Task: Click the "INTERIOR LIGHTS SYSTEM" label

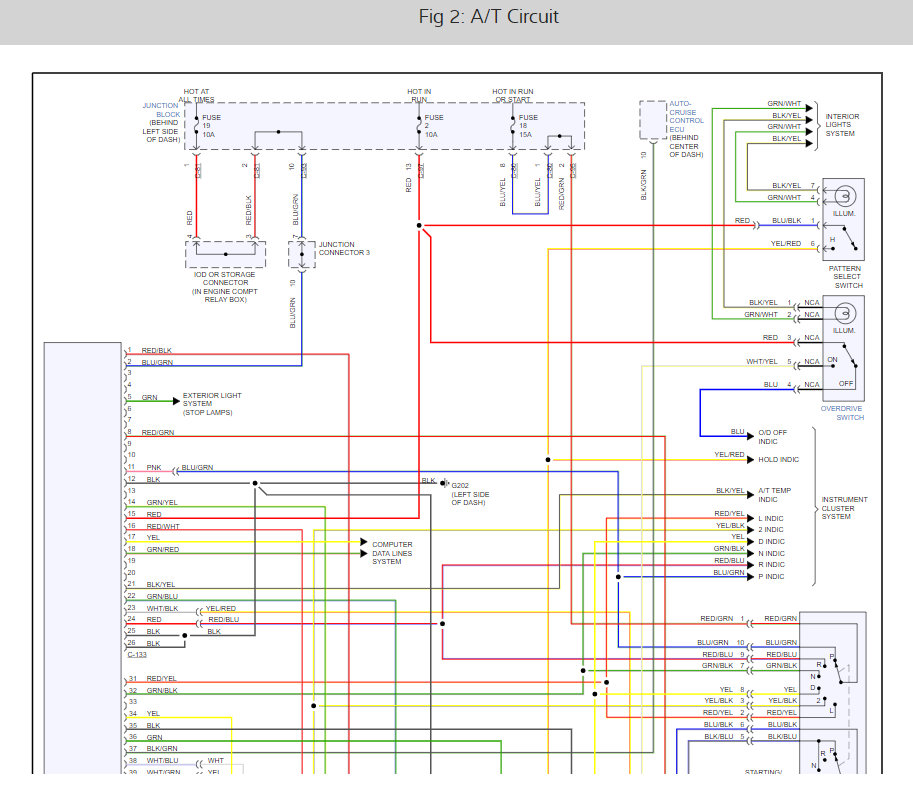Action: (x=842, y=125)
